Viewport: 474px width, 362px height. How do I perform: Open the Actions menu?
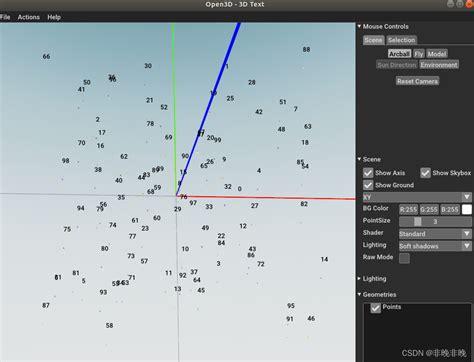click(x=29, y=17)
